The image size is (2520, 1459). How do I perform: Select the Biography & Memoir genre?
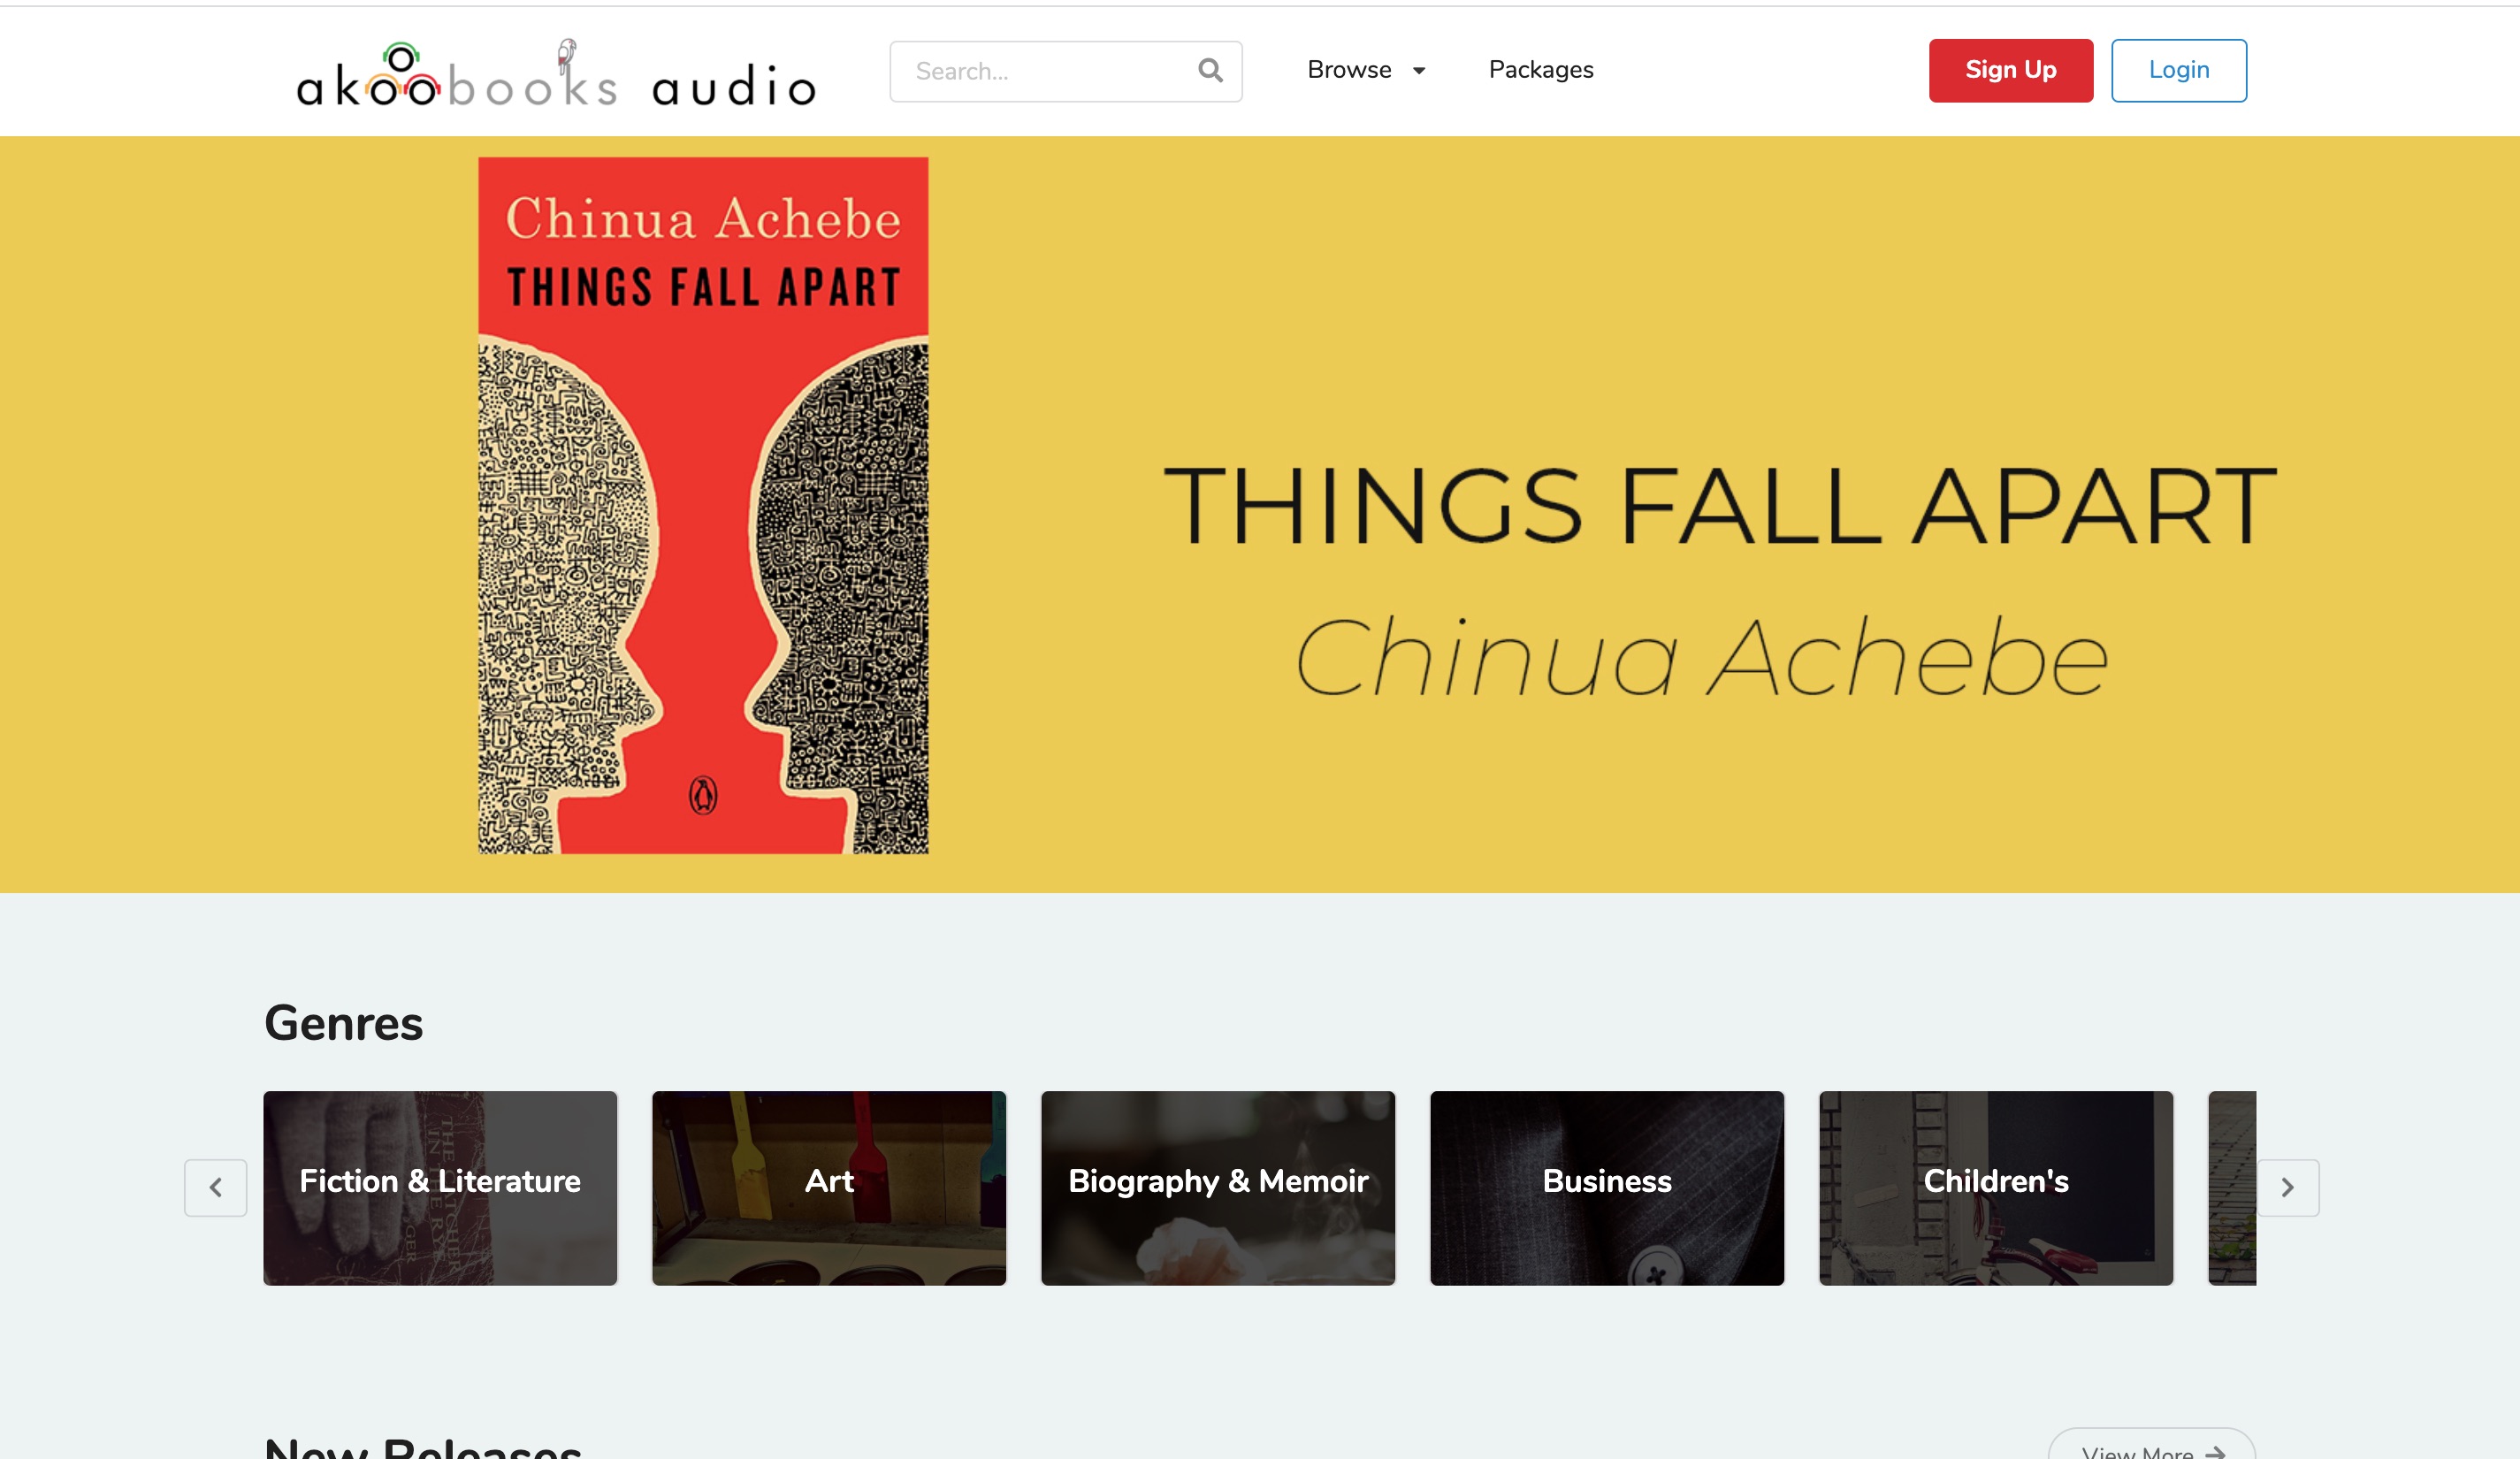(1218, 1187)
